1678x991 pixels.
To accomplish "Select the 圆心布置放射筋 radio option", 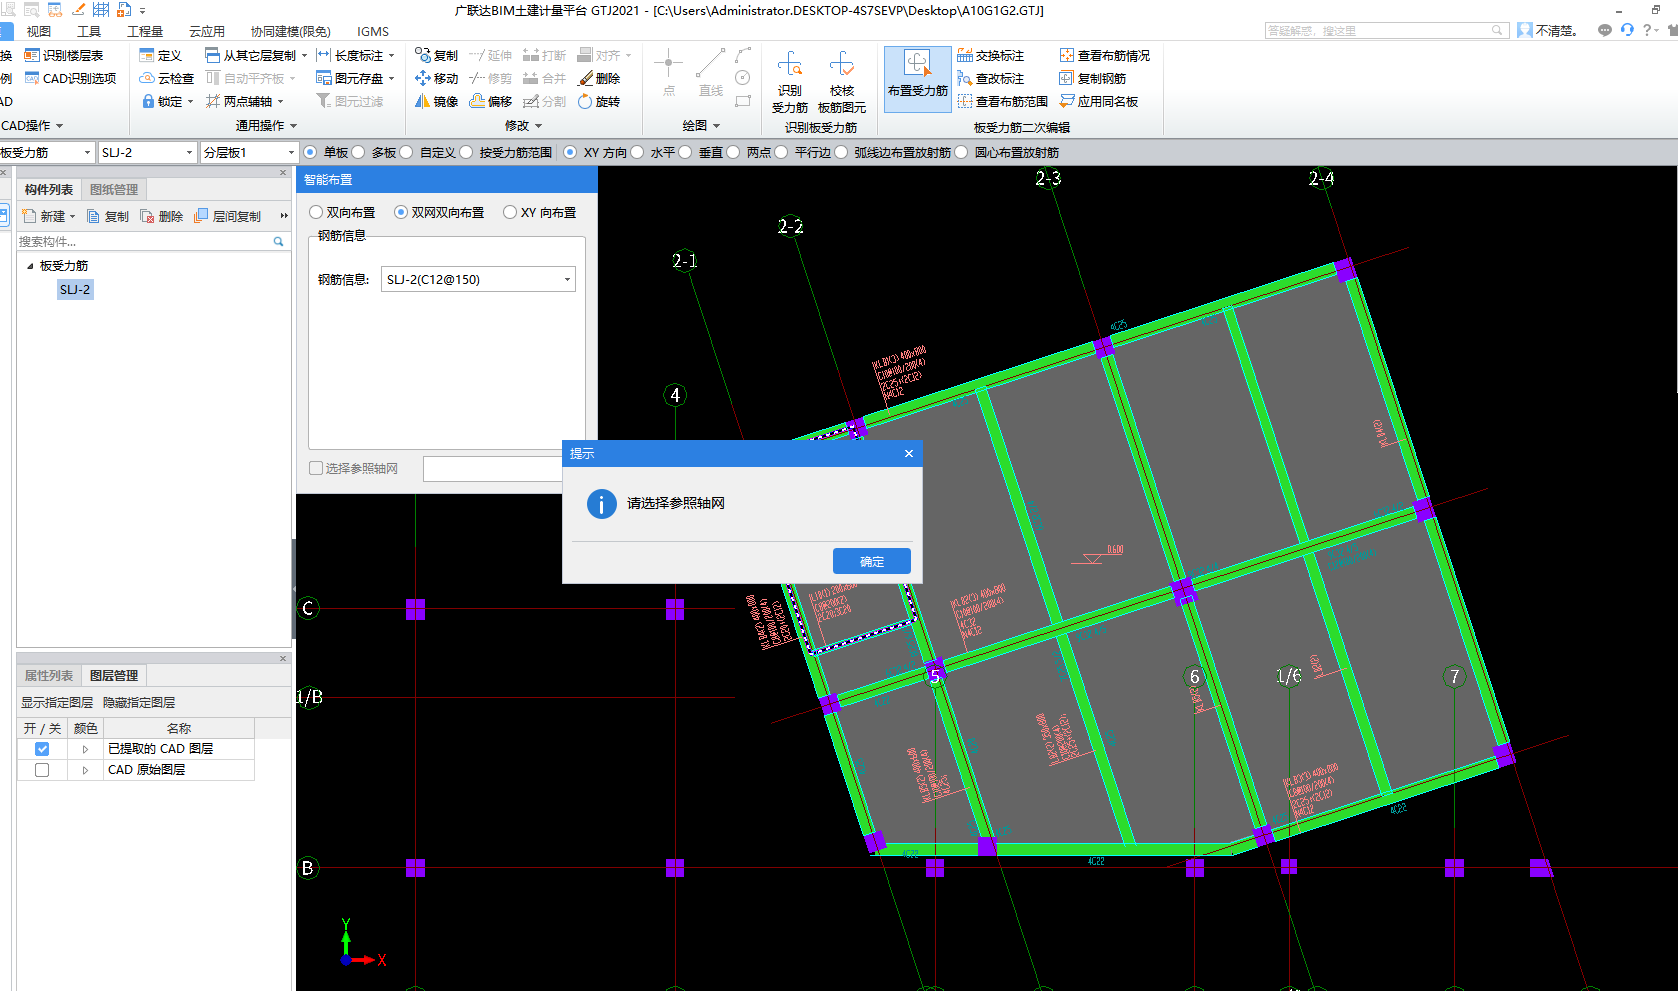I will (x=961, y=152).
